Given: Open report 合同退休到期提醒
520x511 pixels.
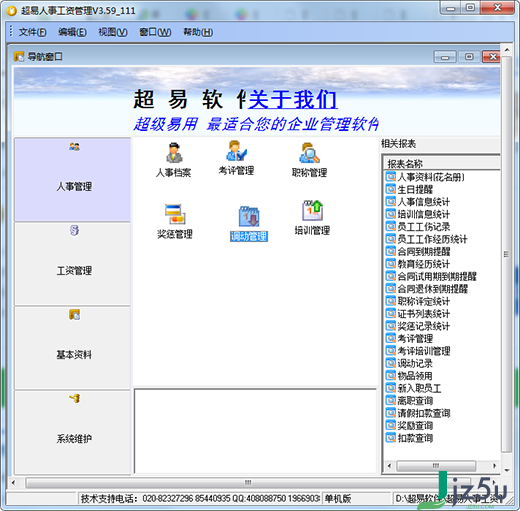Looking at the screenshot, I should pyautogui.click(x=432, y=289).
